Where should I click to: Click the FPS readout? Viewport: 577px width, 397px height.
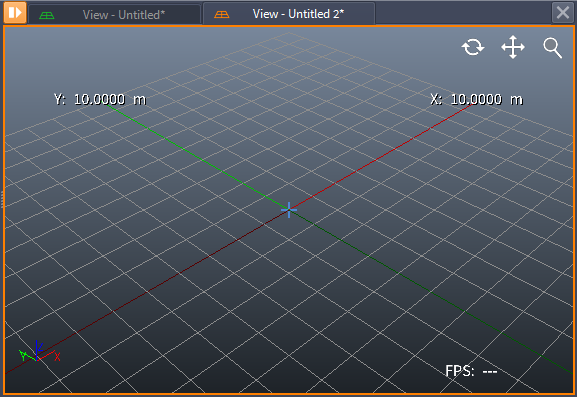pyautogui.click(x=471, y=371)
